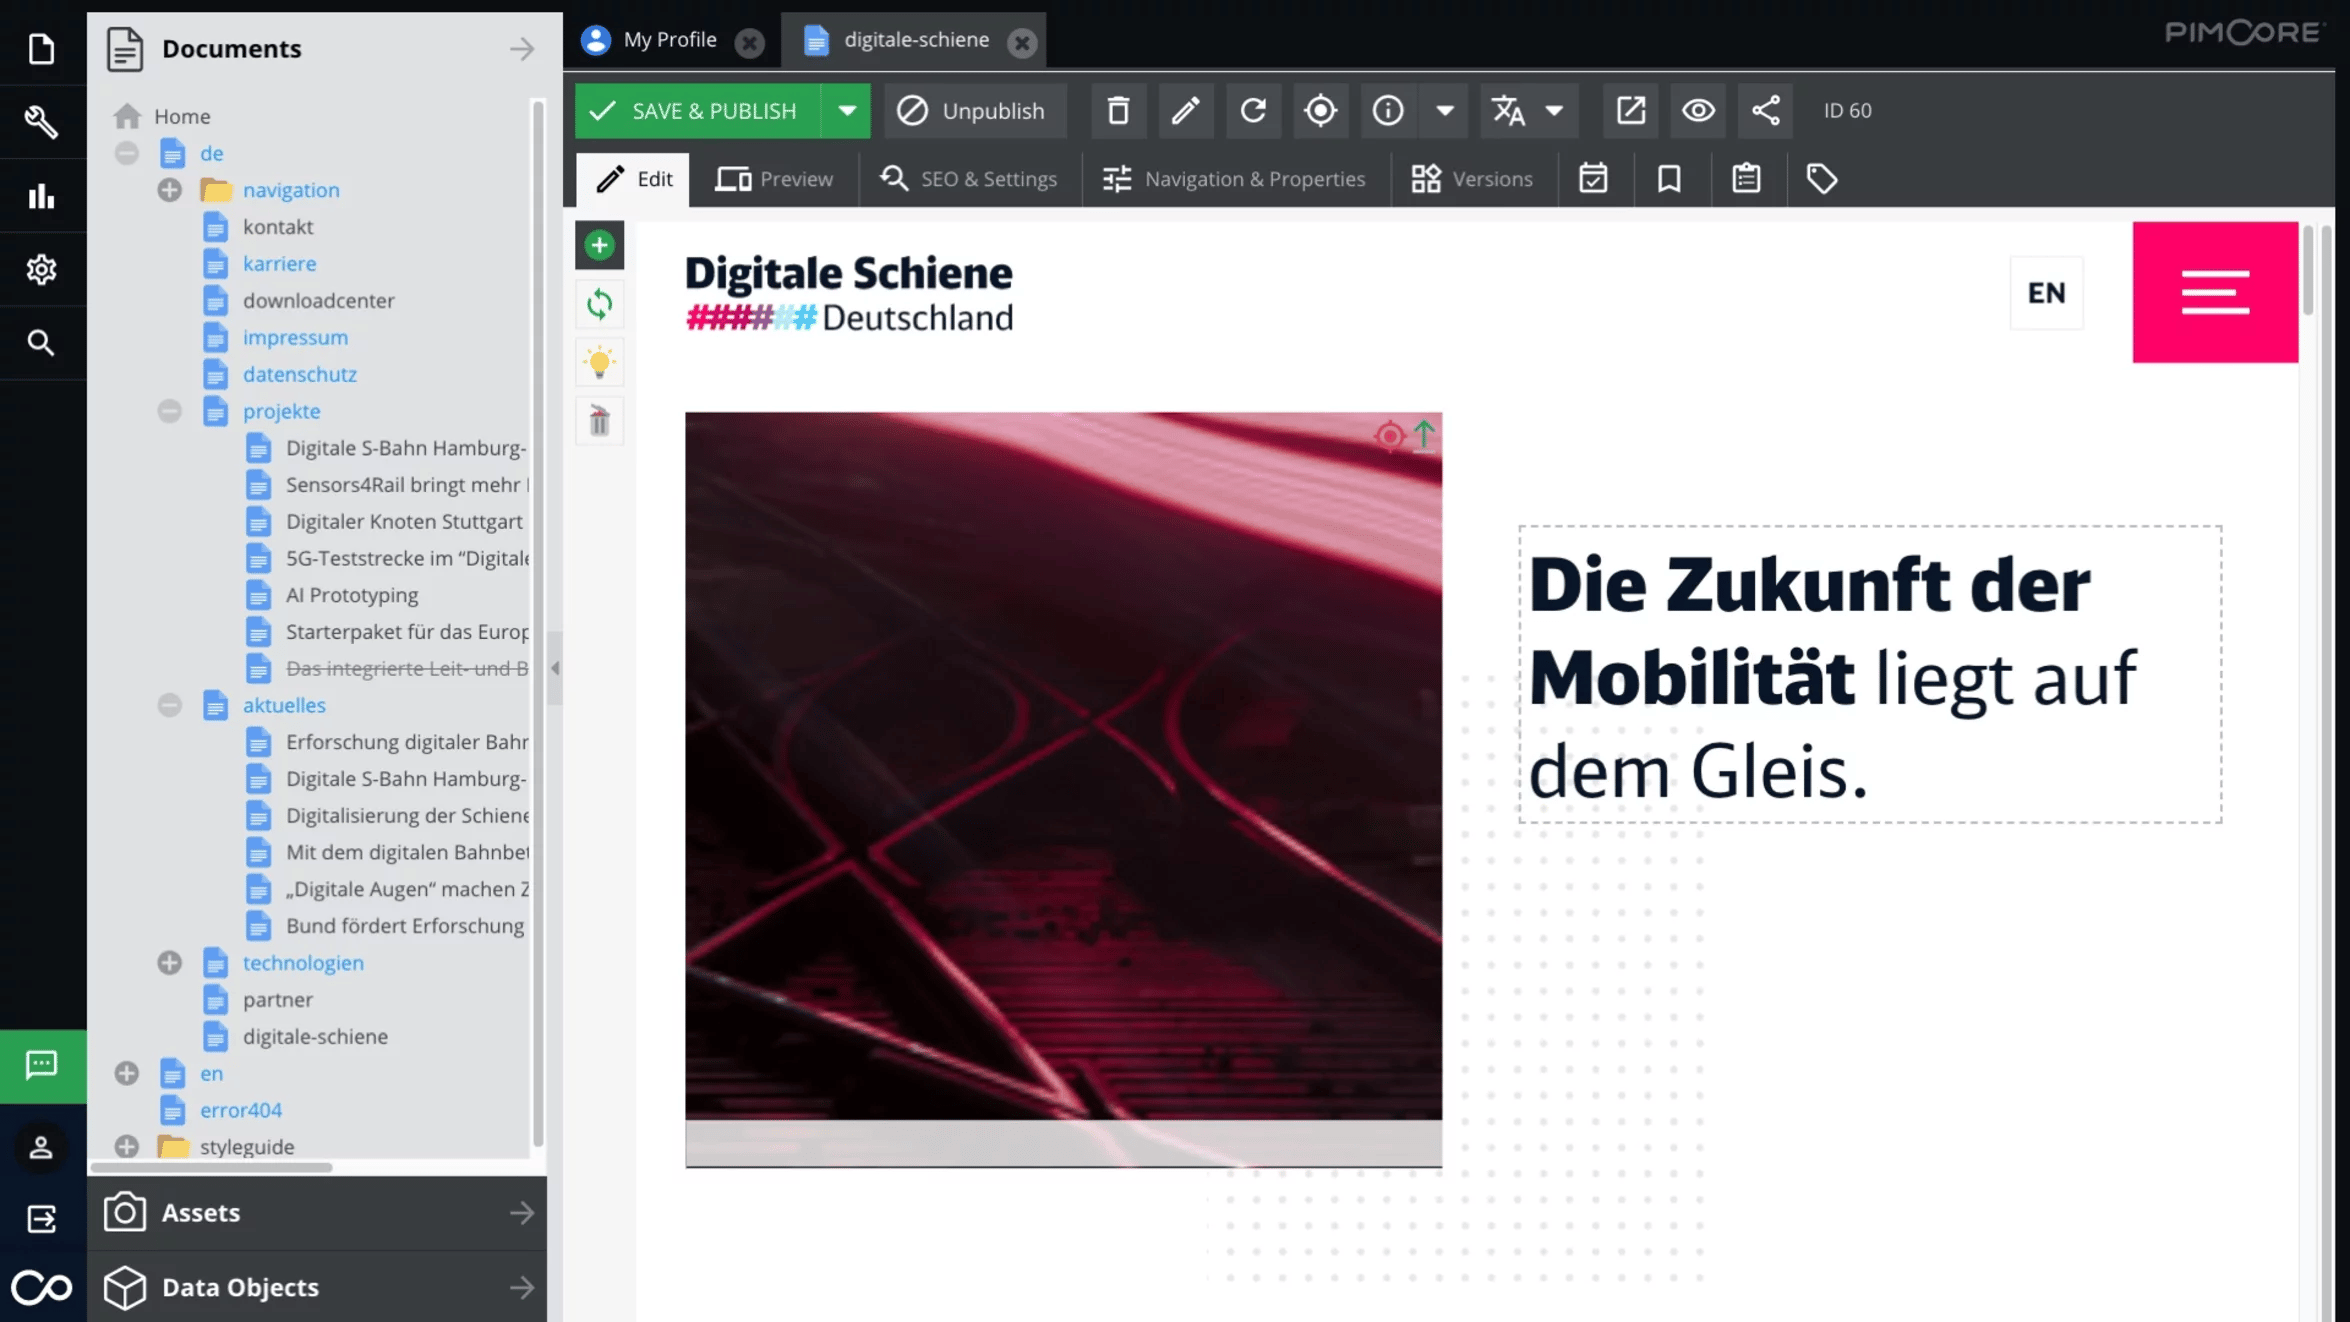Expand the Data Objects panel
The image size is (2350, 1322).
(x=317, y=1287)
